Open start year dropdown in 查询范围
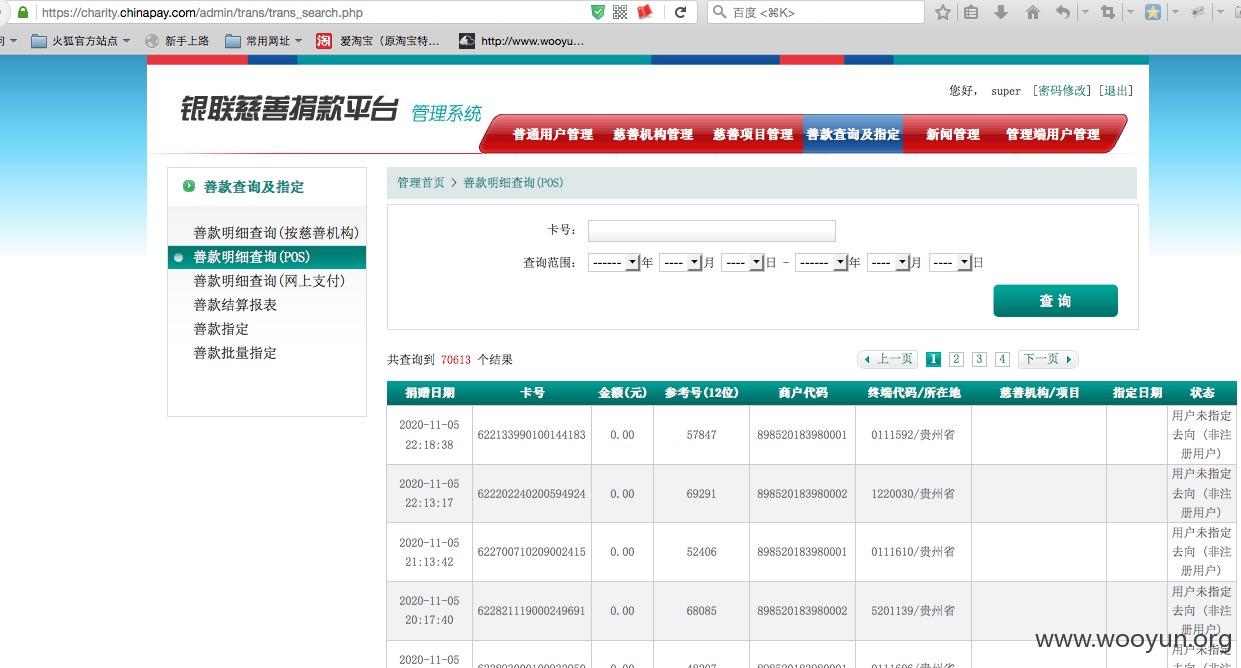The image size is (1241, 668). pyautogui.click(x=614, y=263)
